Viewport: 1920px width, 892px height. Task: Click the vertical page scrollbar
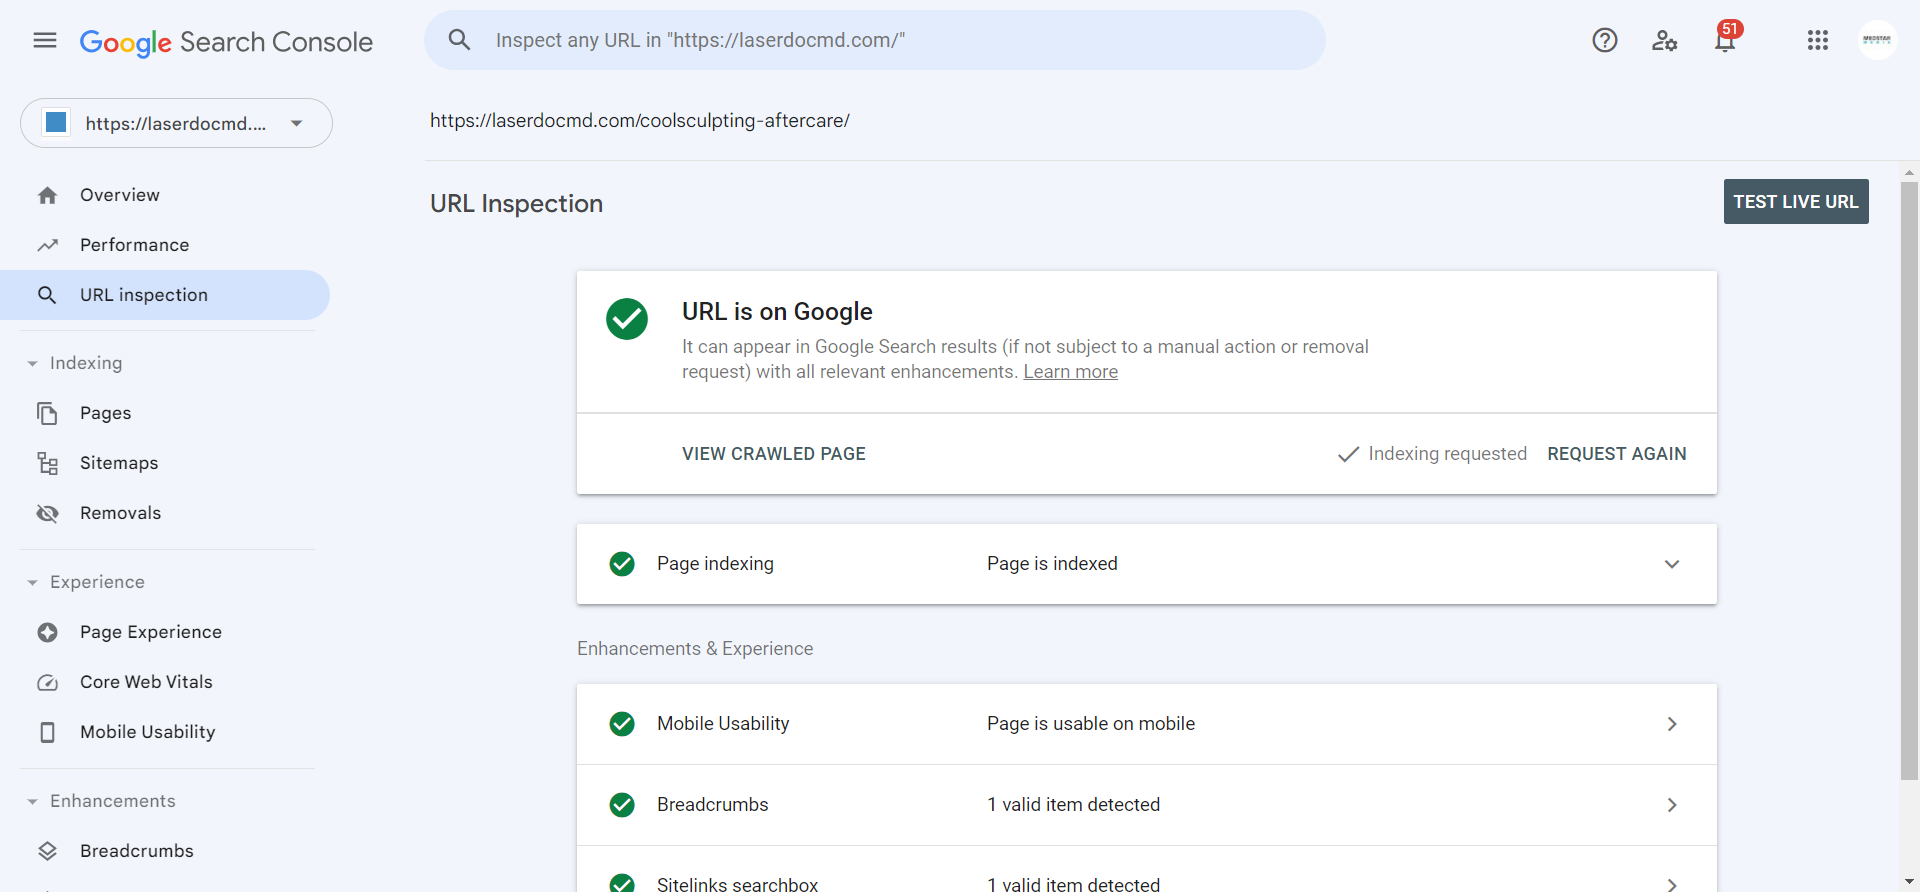(1909, 480)
